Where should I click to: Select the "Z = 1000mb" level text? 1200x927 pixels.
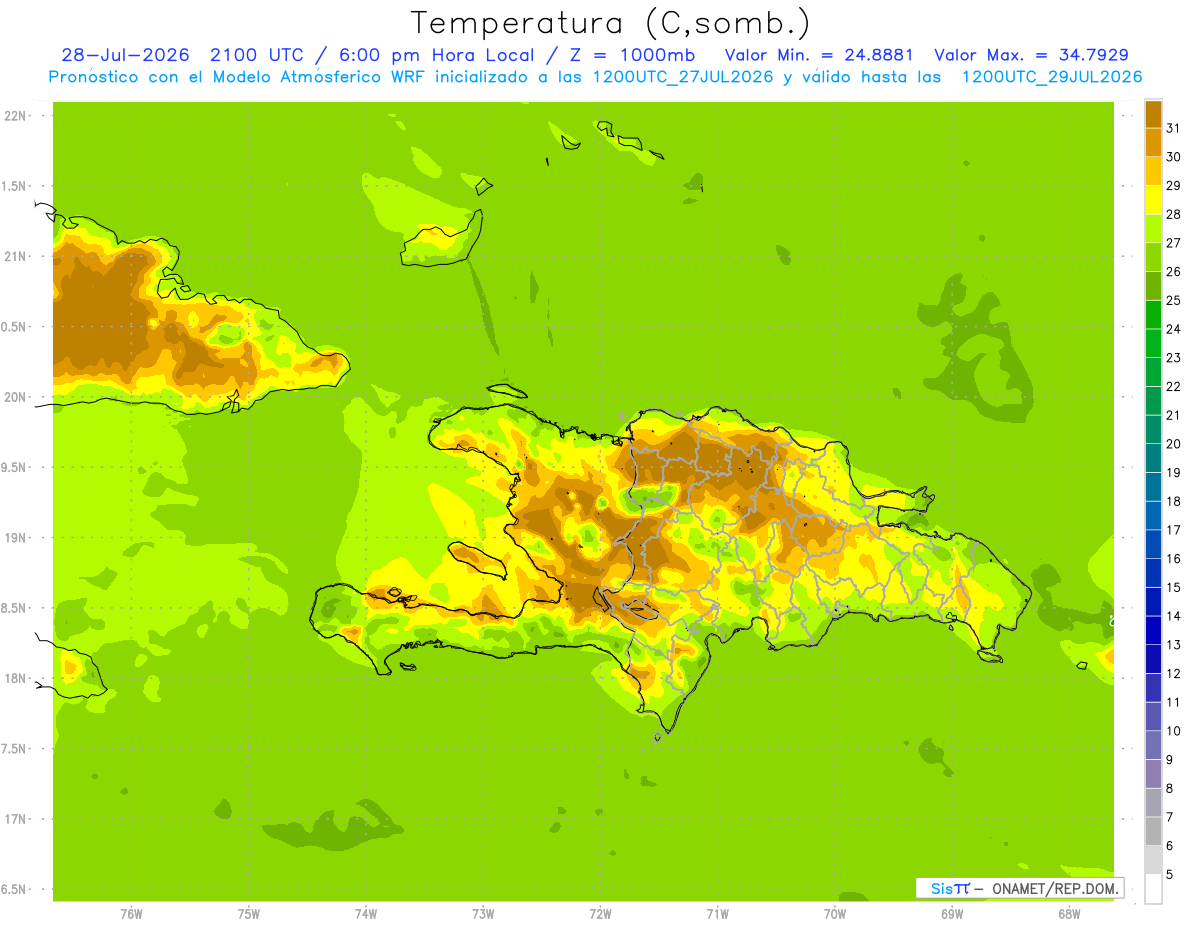point(632,55)
